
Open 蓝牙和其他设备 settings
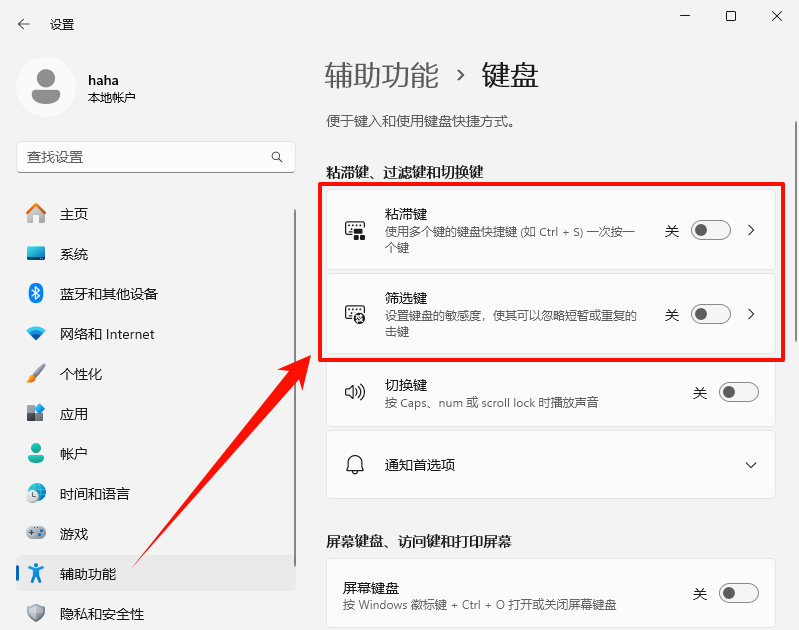[x=155, y=293]
